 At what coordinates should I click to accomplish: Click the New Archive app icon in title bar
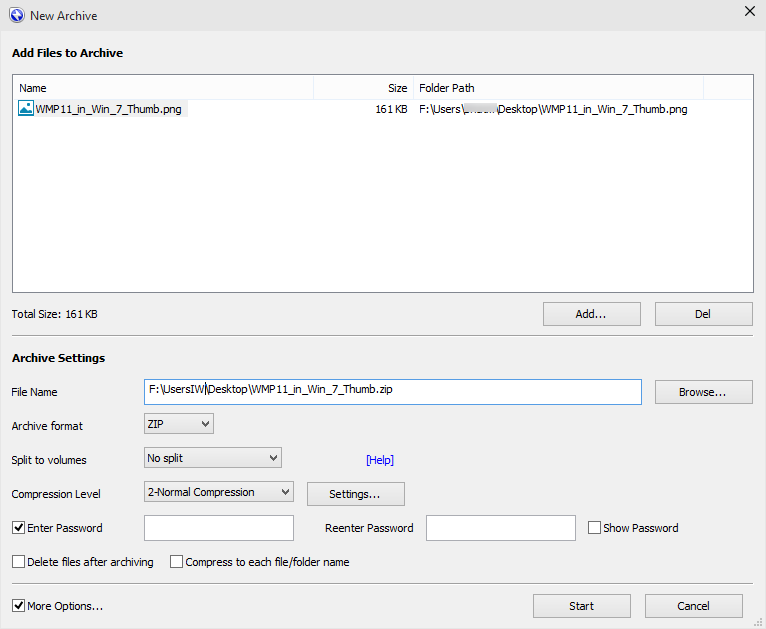tap(16, 16)
